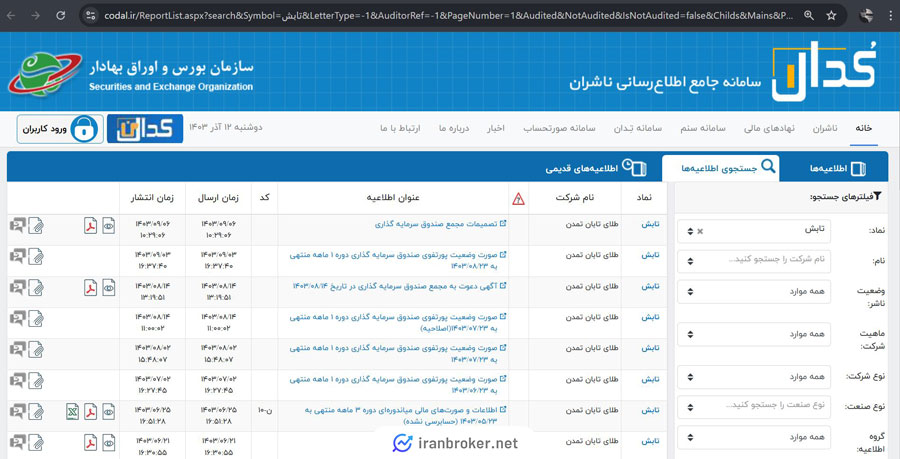Screen dimensions: 900x459
Task: Open attachments of the 1403/06/25 row
Action: pyautogui.click(x=36, y=411)
